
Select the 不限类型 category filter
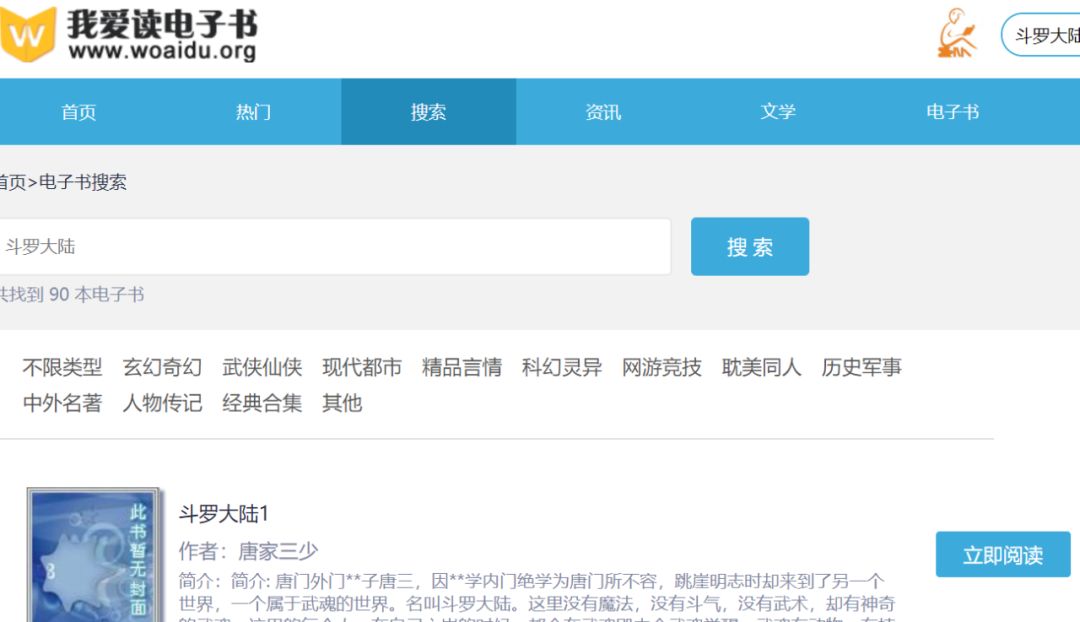pyautogui.click(x=62, y=367)
